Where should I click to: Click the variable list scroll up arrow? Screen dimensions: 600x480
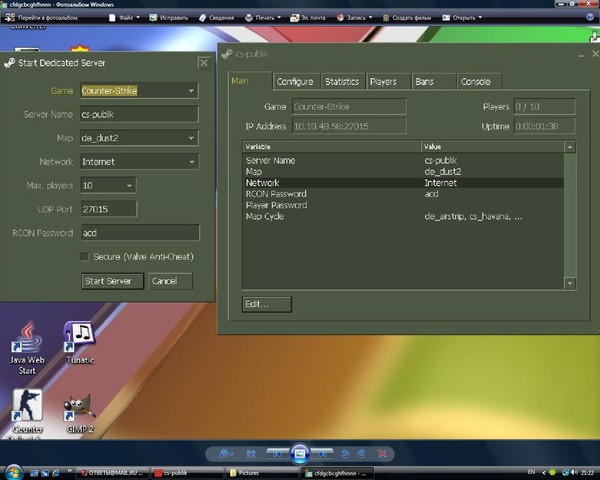(x=570, y=147)
